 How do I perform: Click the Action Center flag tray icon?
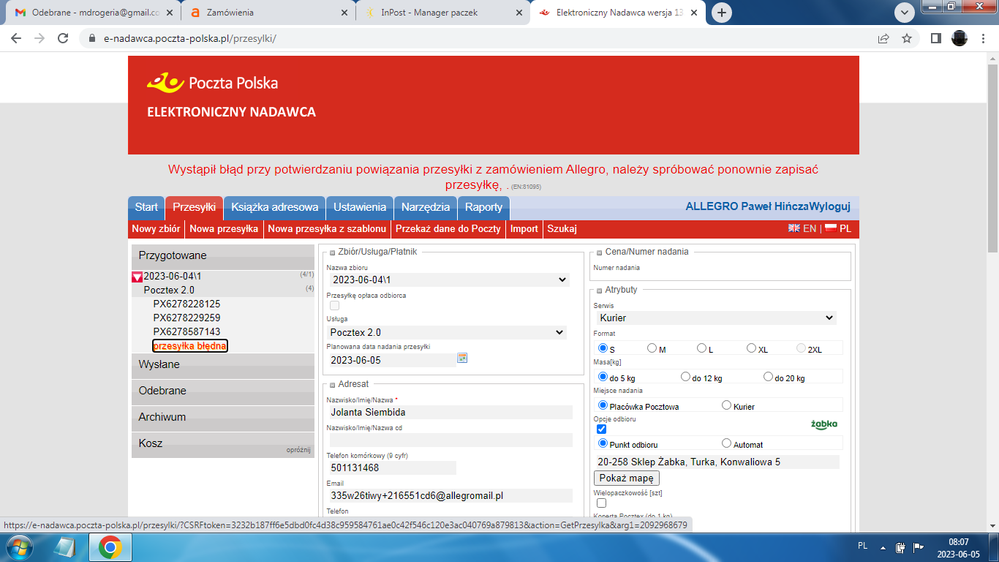tap(918, 547)
